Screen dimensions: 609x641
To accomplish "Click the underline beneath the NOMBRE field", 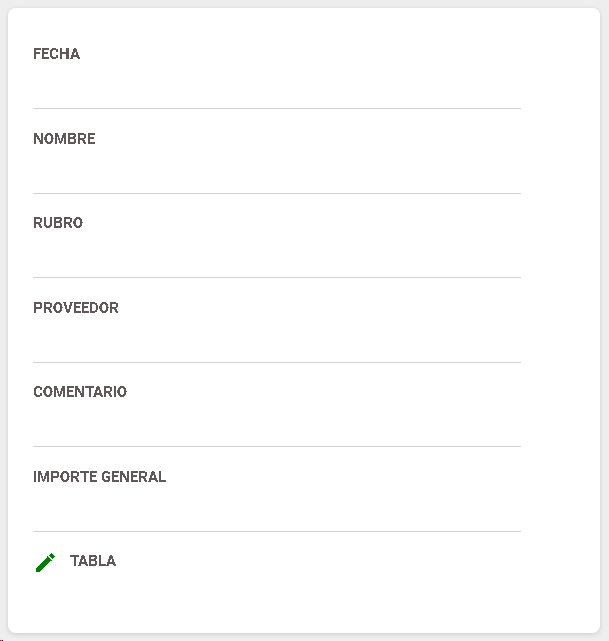I will pos(277,193).
